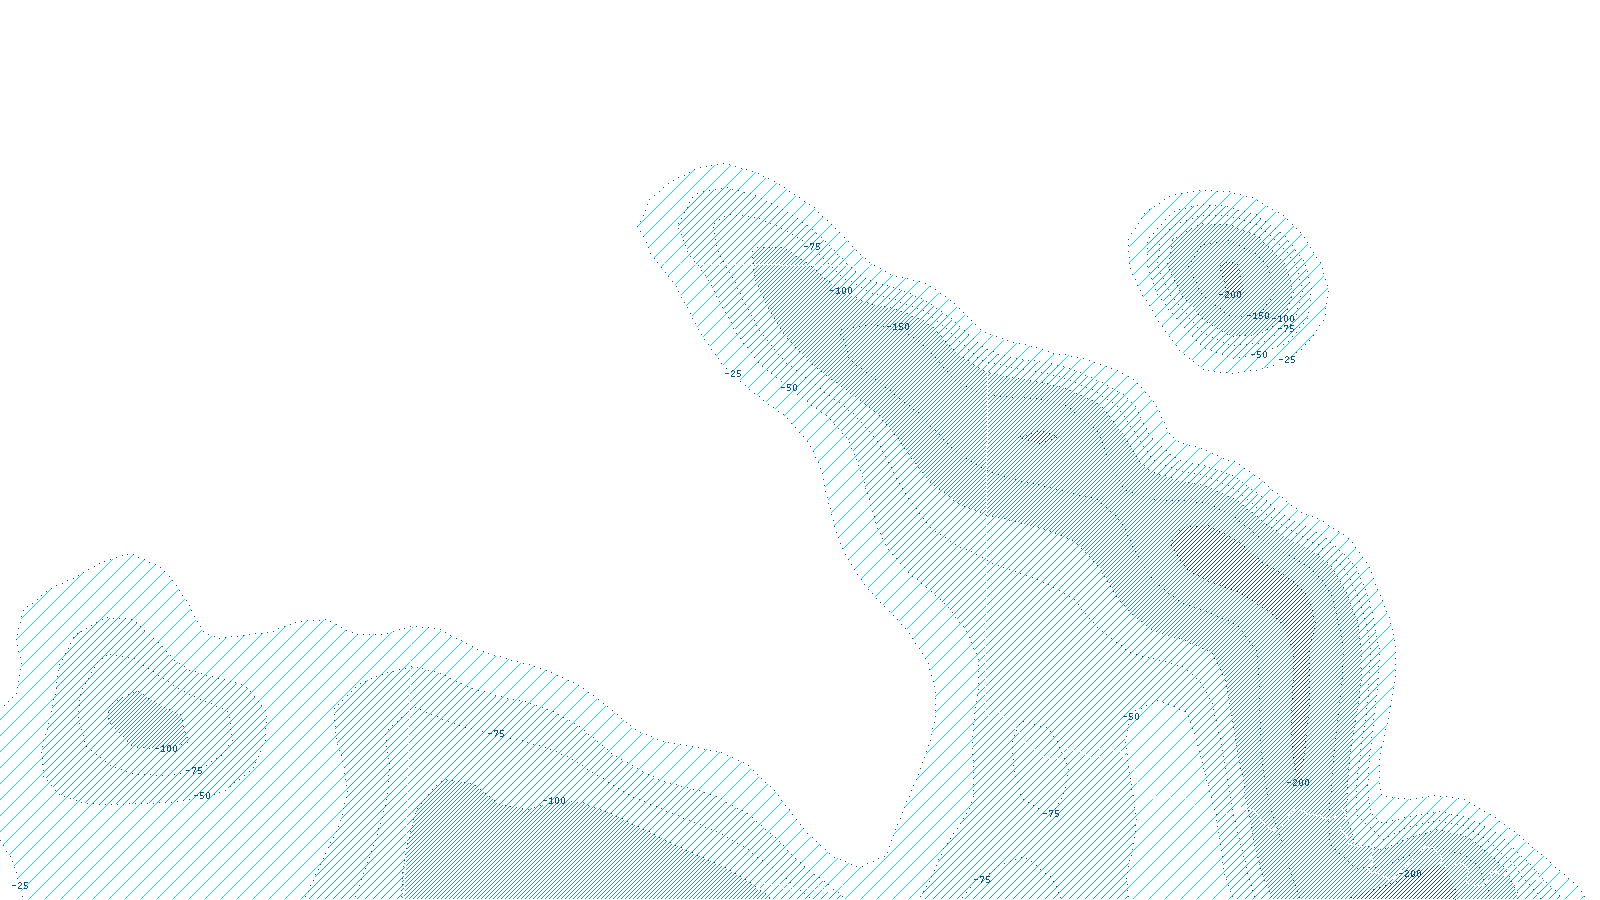Click the -100 label beside -150 in the round contour

[1283, 319]
